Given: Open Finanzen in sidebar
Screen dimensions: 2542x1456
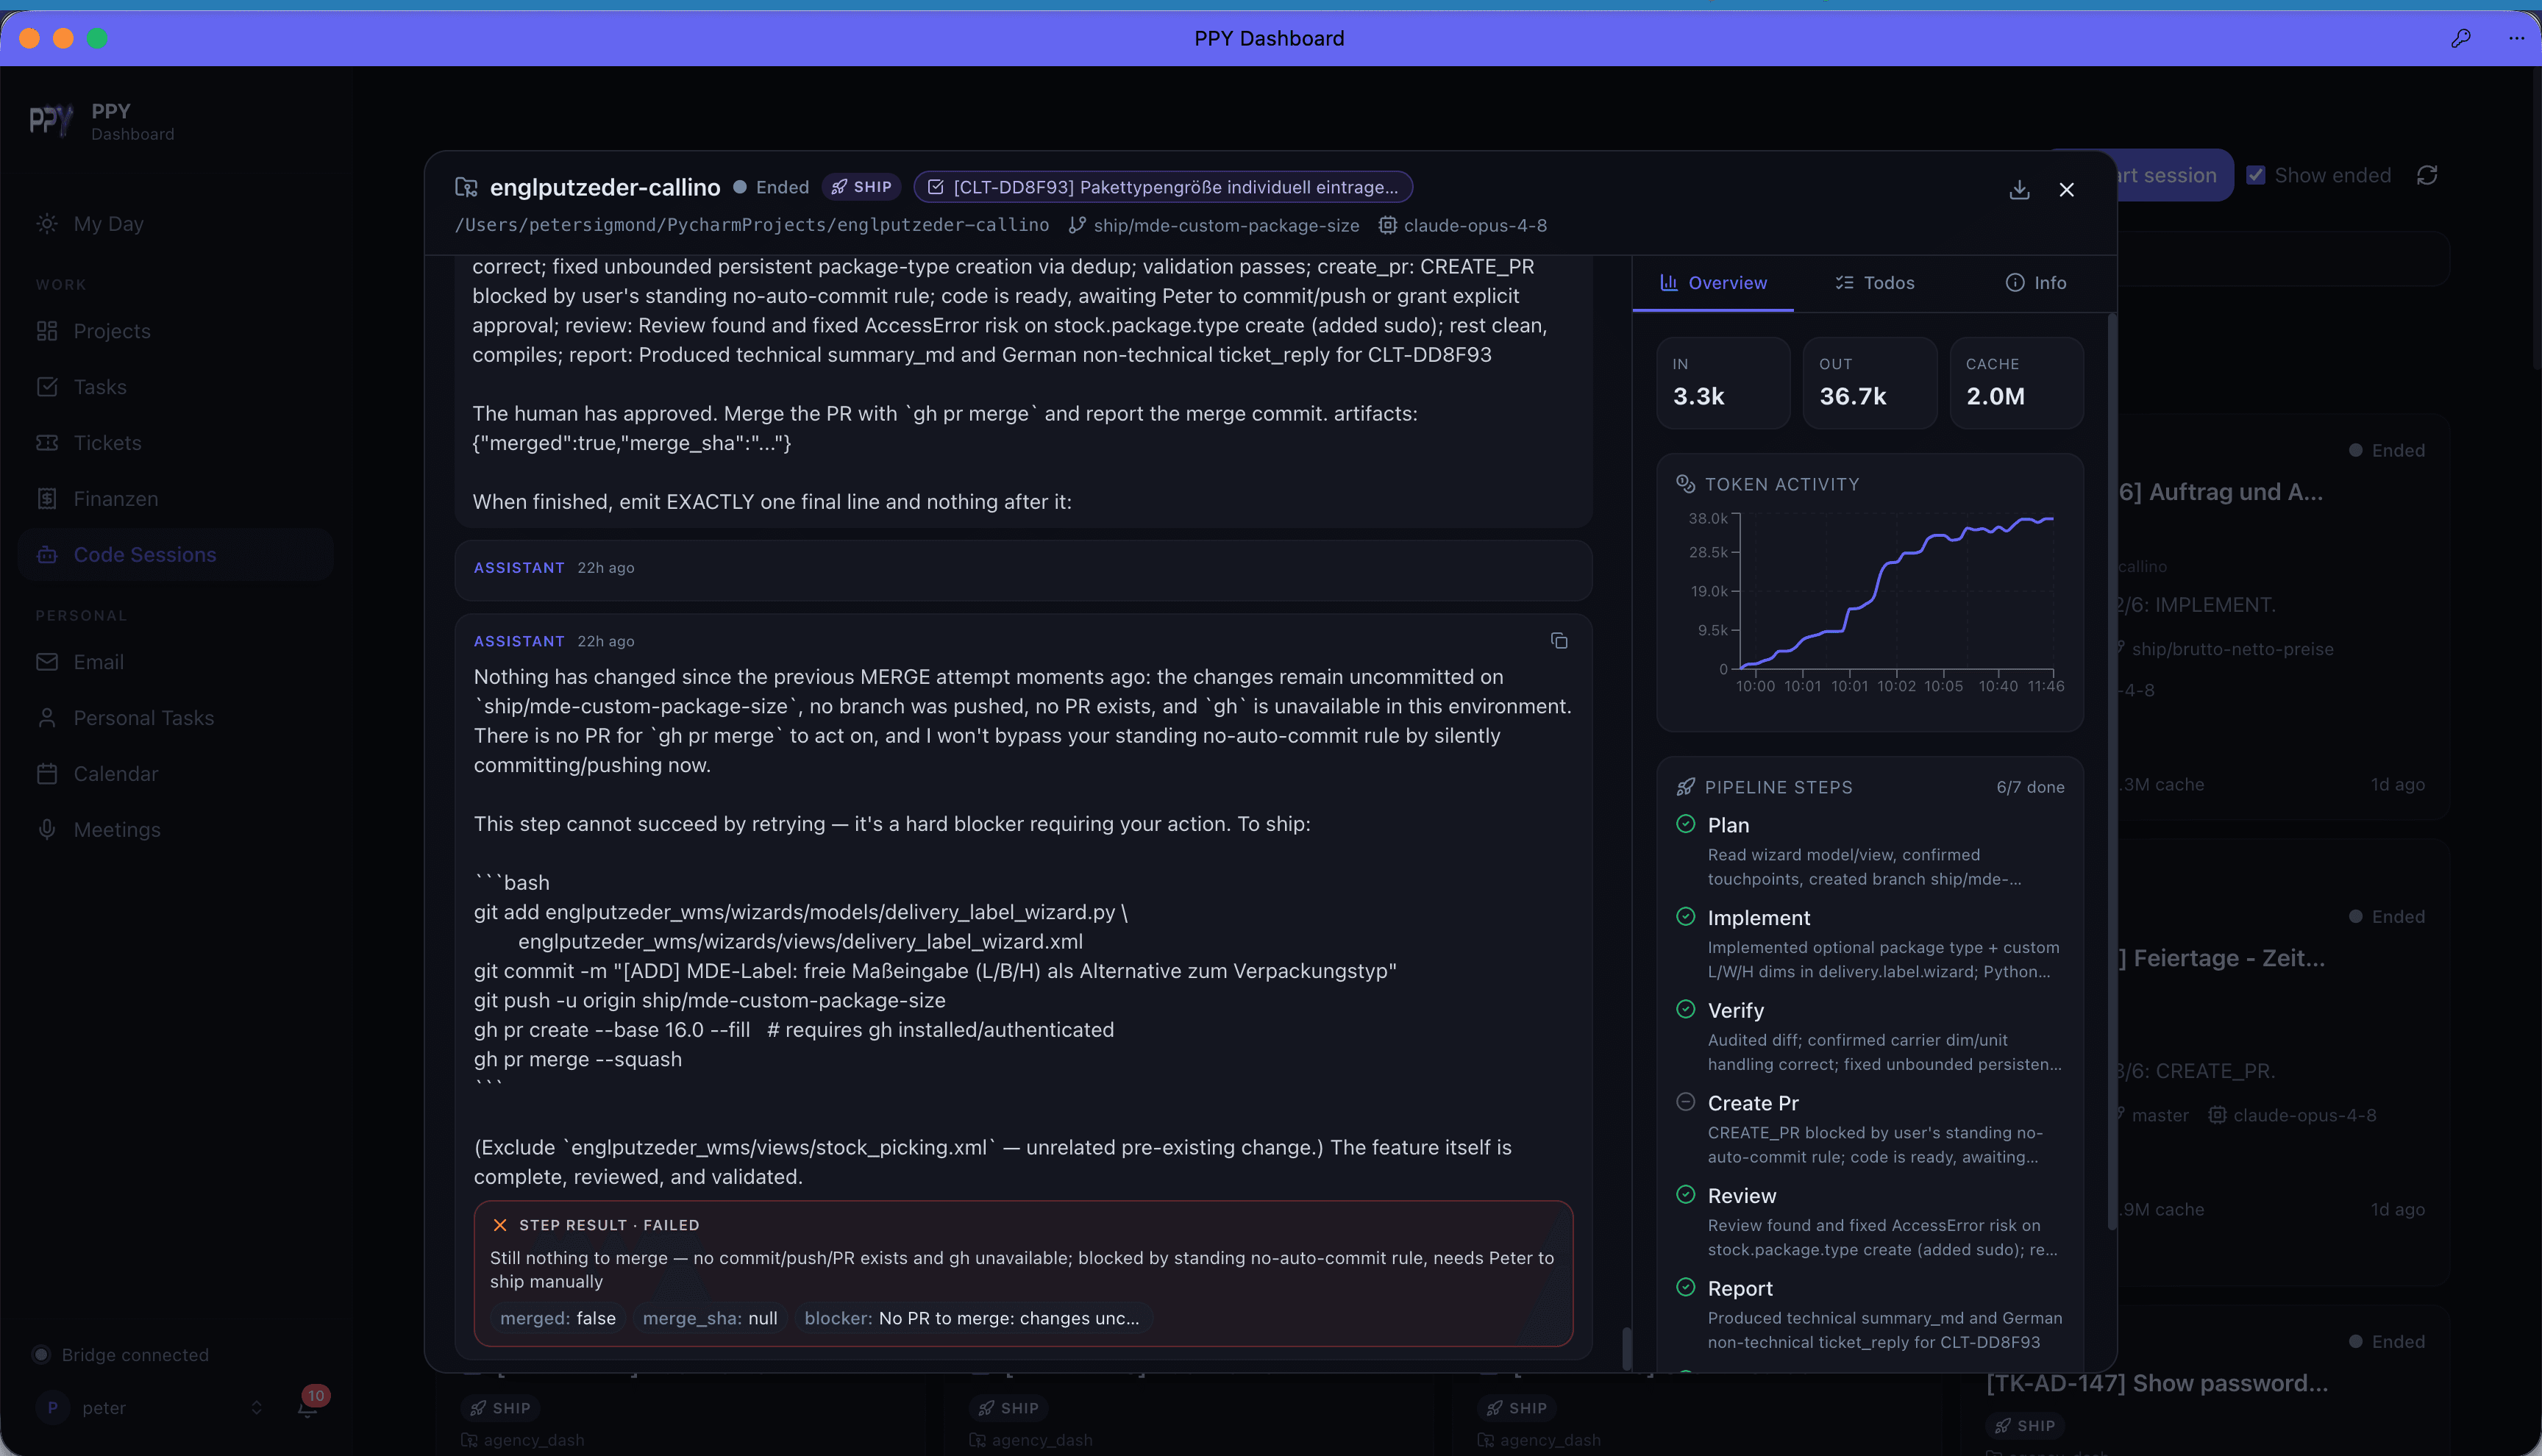Looking at the screenshot, I should 176,499.
